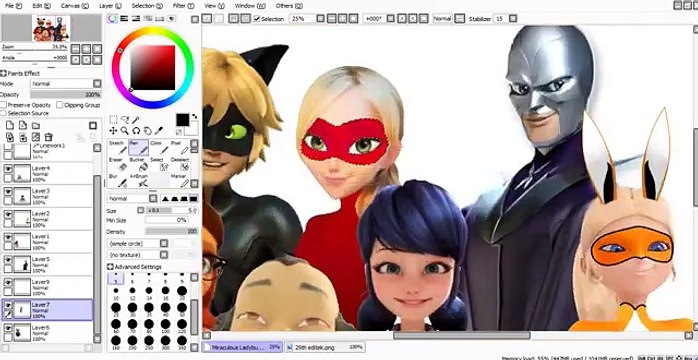The width and height of the screenshot is (698, 360).
Task: Select Layer5 in the layer list
Action: coord(47,264)
